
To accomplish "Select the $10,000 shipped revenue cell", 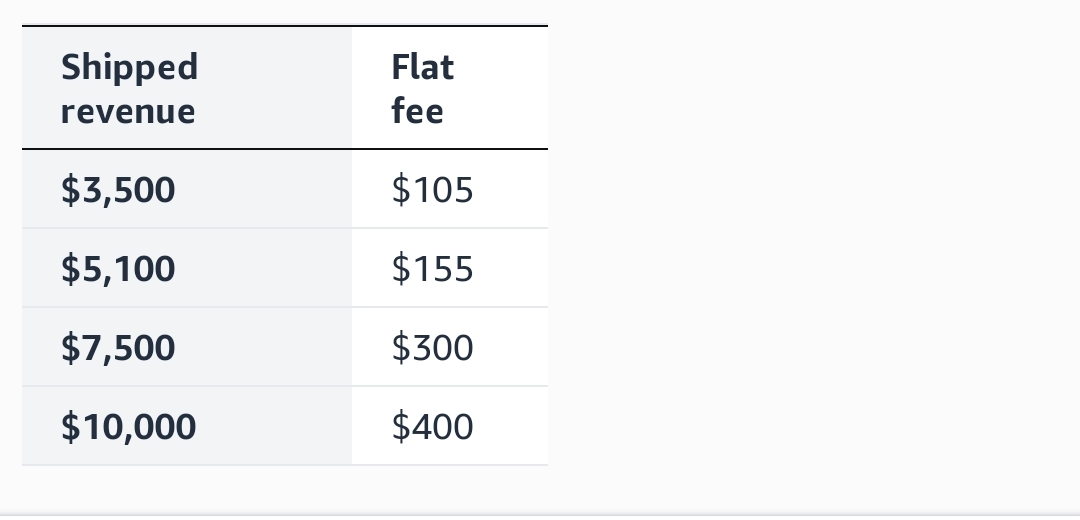I will pyautogui.click(x=187, y=426).
